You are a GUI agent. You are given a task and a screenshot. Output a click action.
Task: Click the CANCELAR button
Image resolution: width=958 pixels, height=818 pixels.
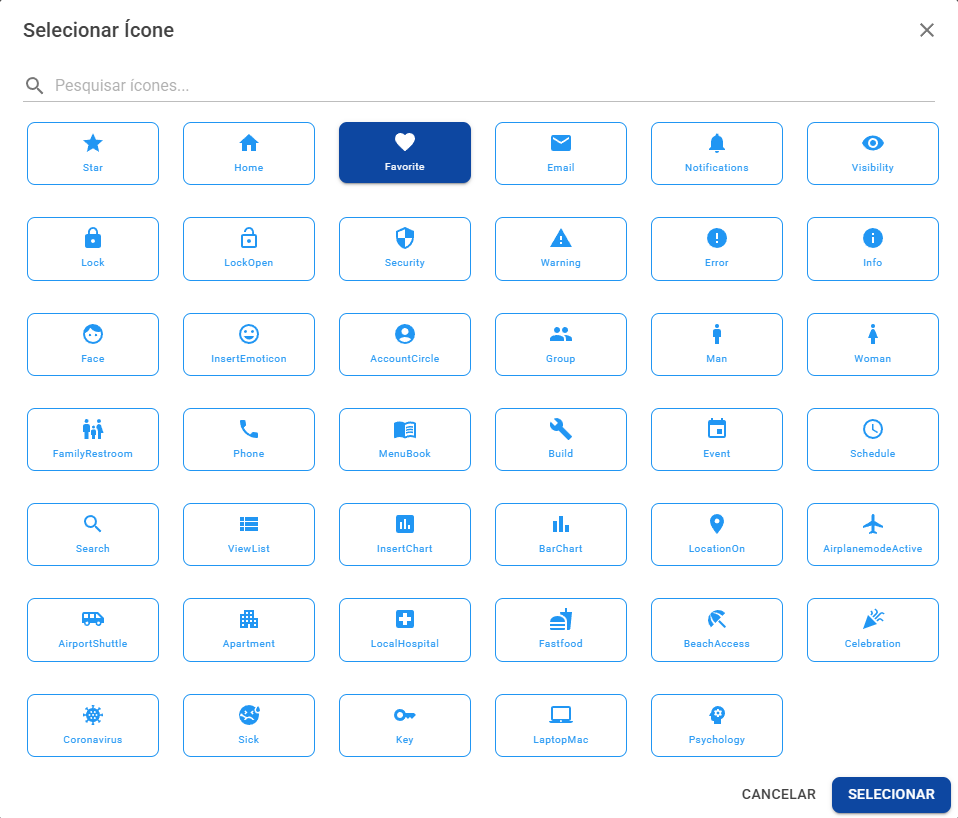(778, 794)
